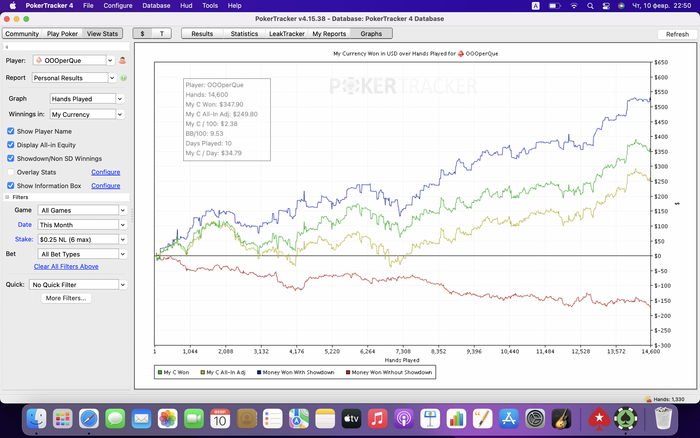700x438 pixels.
Task: Open Photos from the dock
Action: 167,419
